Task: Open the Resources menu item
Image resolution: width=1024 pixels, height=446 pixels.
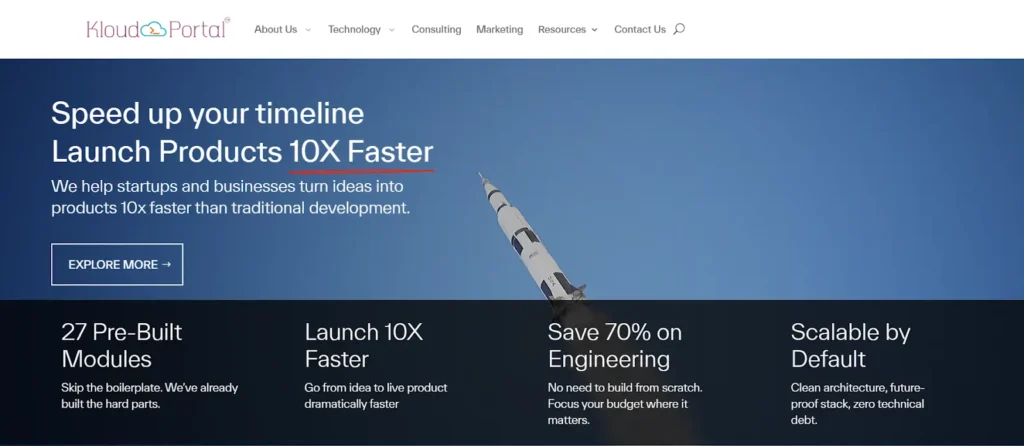Action: (x=562, y=29)
